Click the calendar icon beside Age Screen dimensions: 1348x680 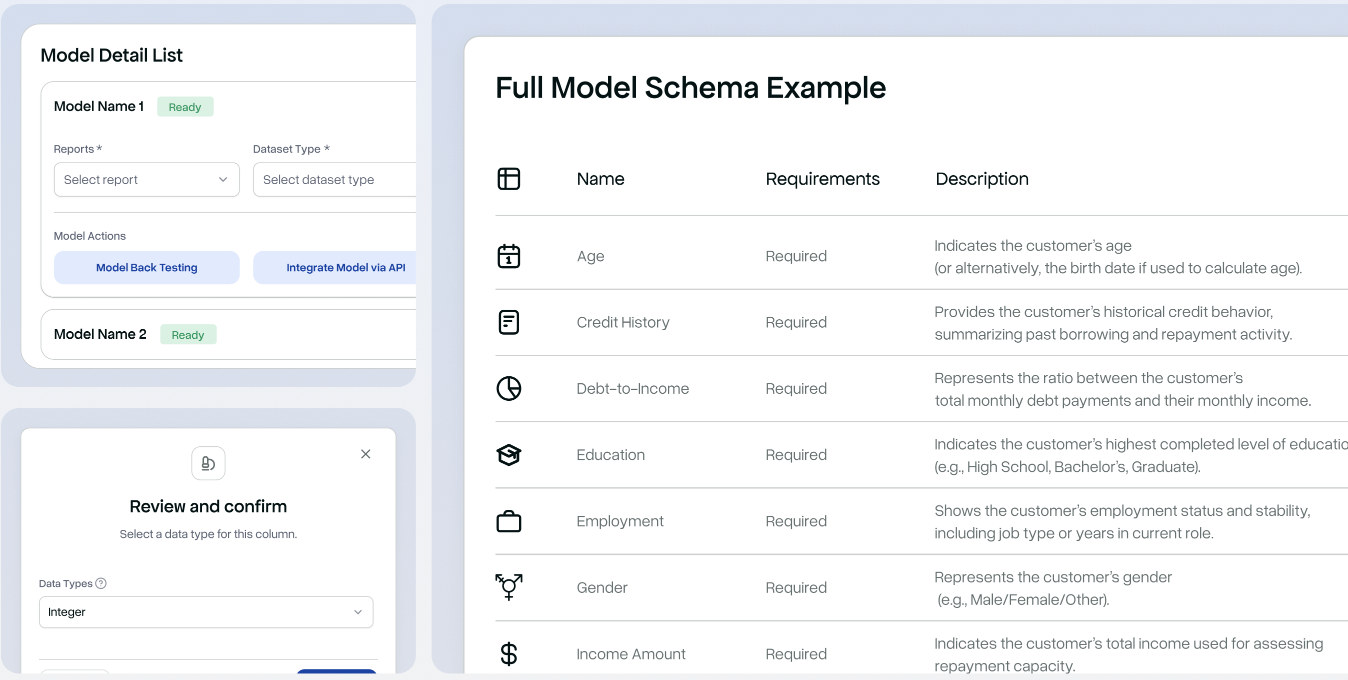tap(509, 256)
